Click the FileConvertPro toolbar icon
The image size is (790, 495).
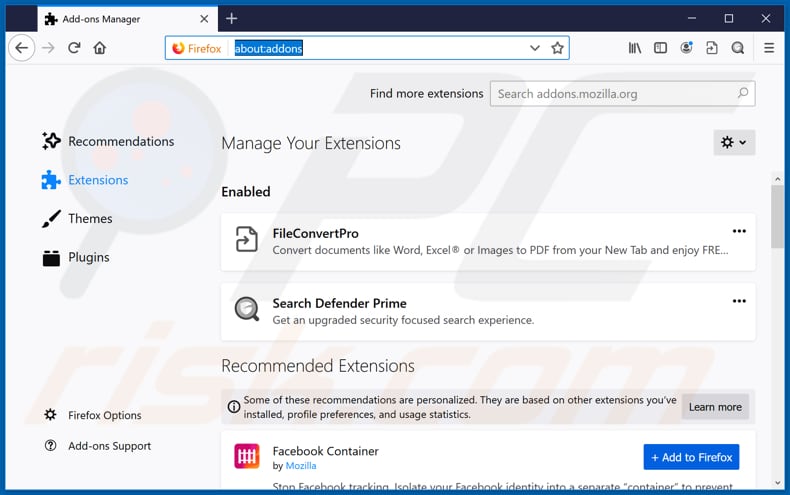pos(712,48)
